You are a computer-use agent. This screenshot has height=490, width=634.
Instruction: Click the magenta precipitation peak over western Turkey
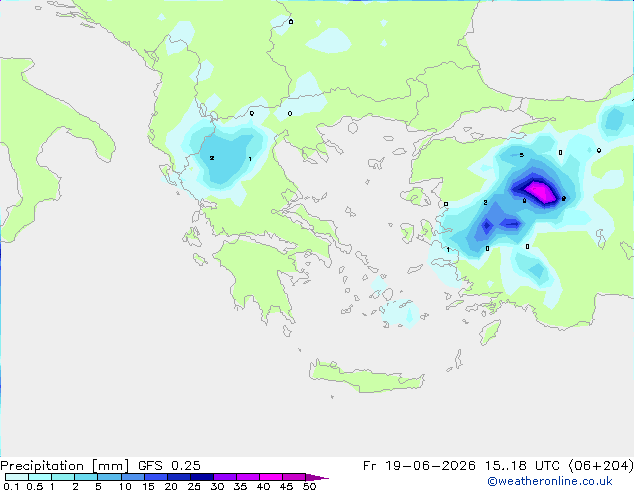pyautogui.click(x=541, y=192)
